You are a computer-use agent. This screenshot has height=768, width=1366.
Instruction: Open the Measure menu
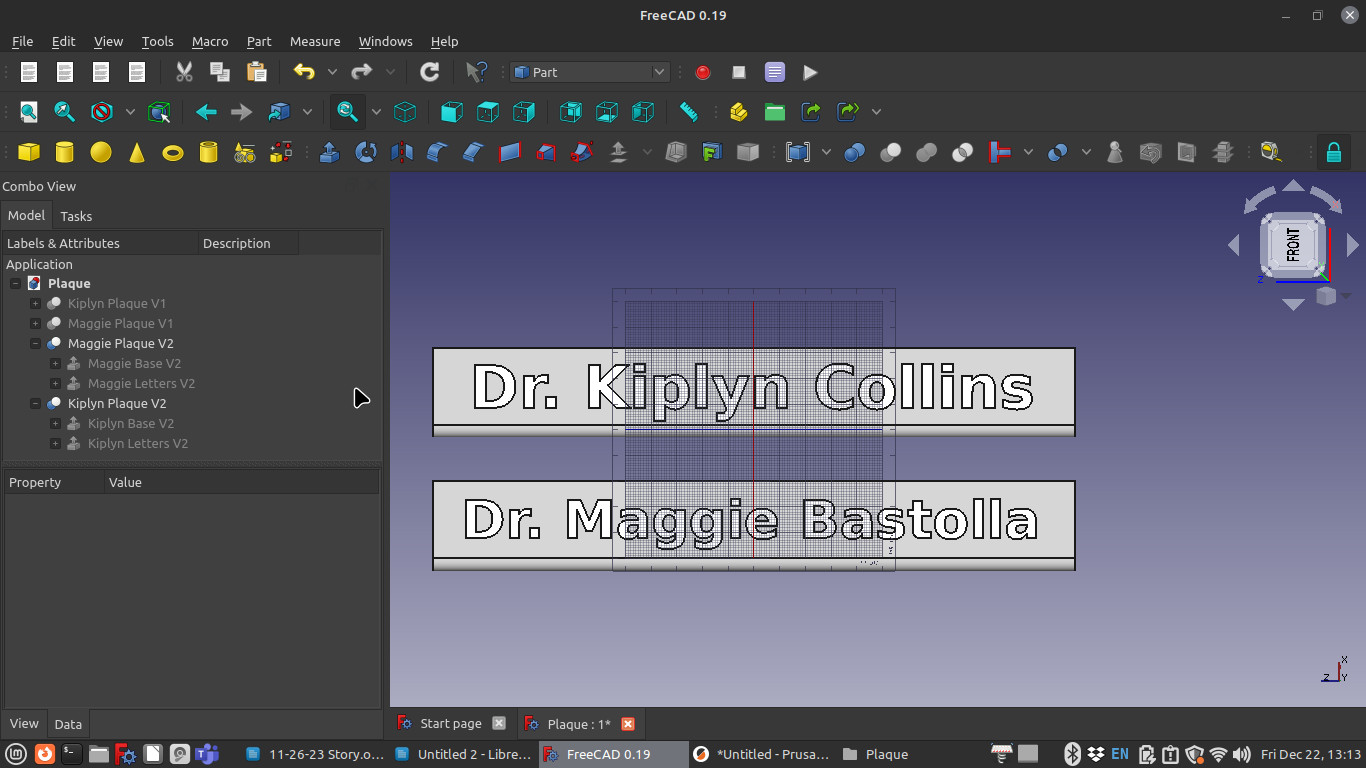pos(315,41)
